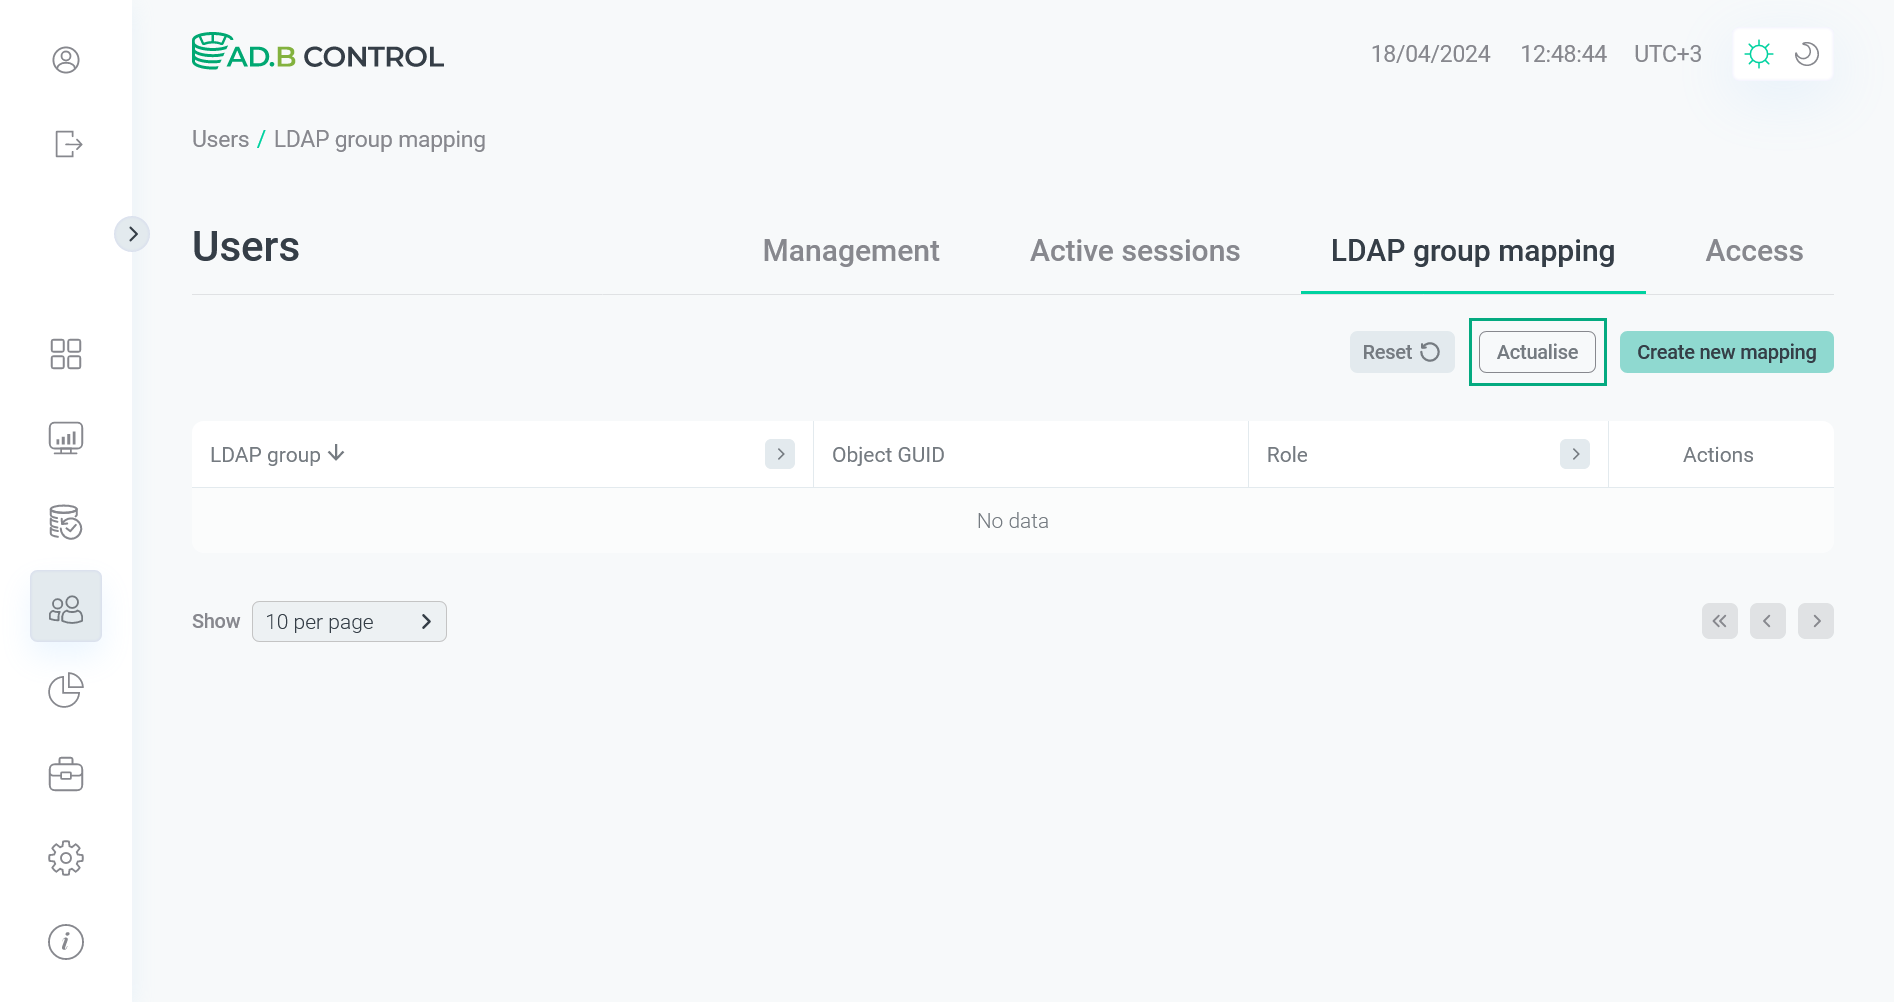Image resolution: width=1894 pixels, height=1002 pixels.
Task: Expand the sidebar with the chevron
Action: pyautogui.click(x=133, y=233)
